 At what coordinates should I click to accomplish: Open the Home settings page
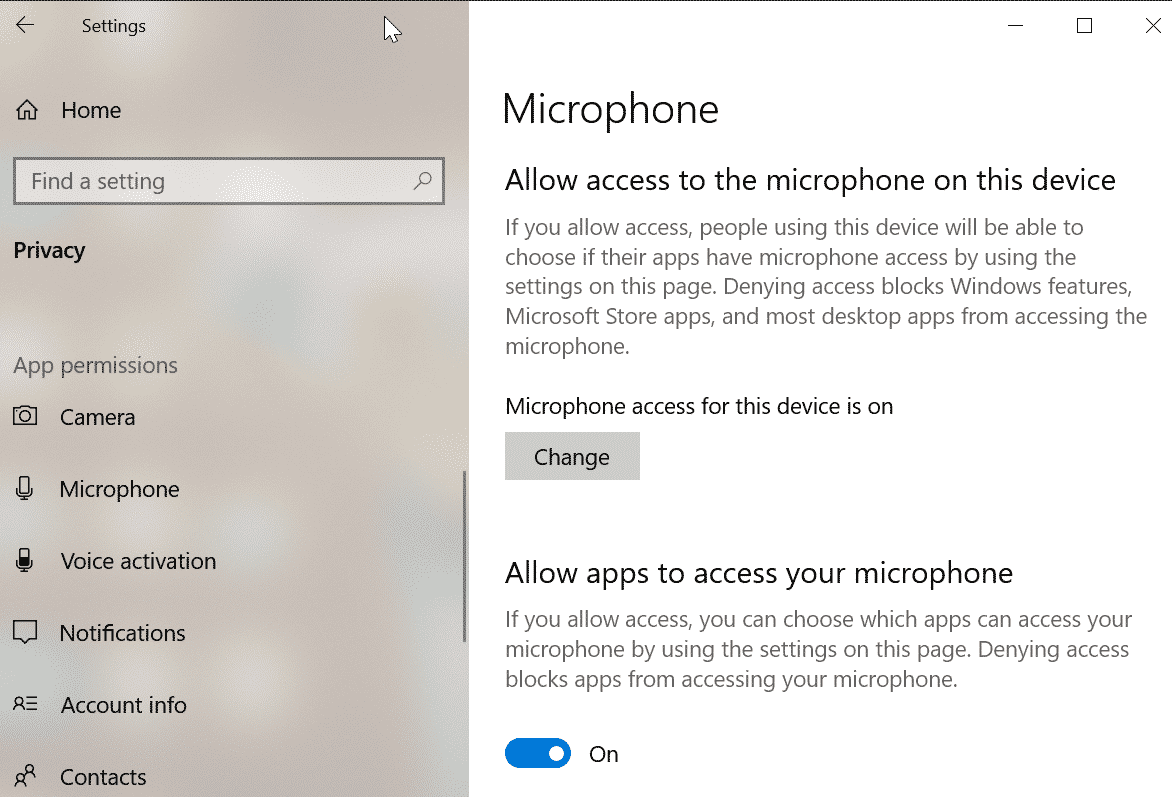[91, 111]
